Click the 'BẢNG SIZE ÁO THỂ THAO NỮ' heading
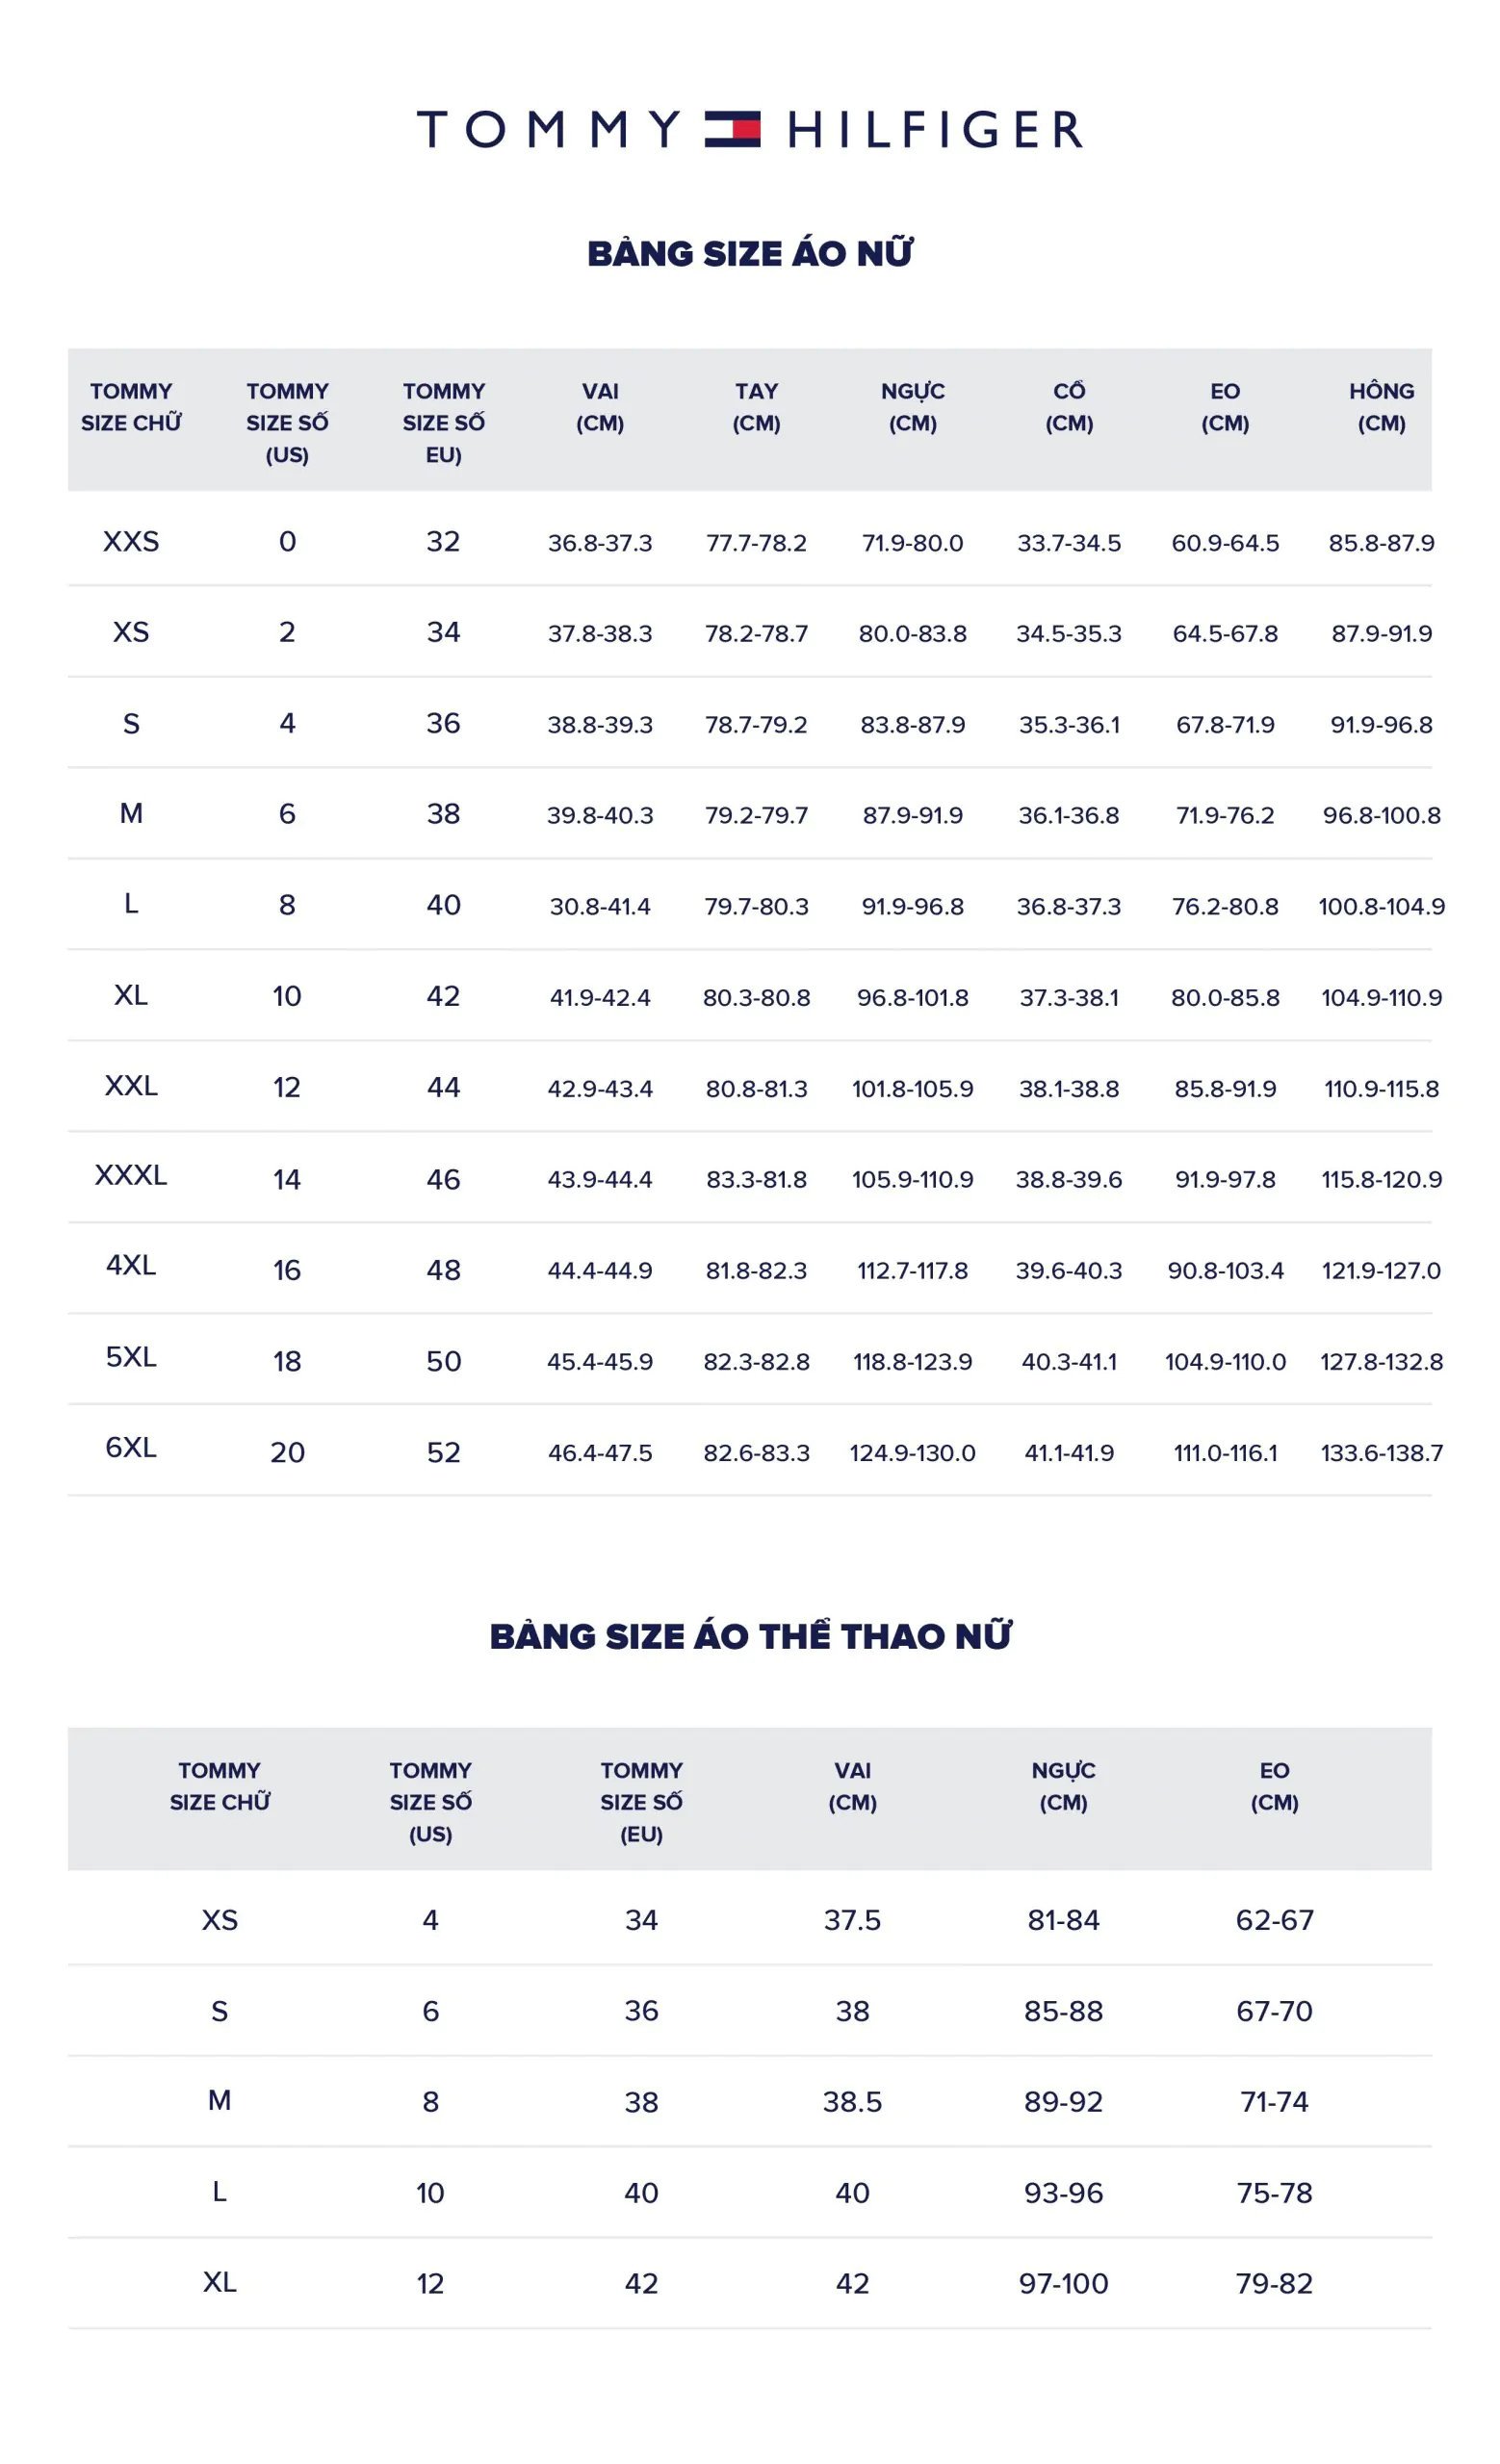1500x2464 pixels. (x=750, y=1637)
